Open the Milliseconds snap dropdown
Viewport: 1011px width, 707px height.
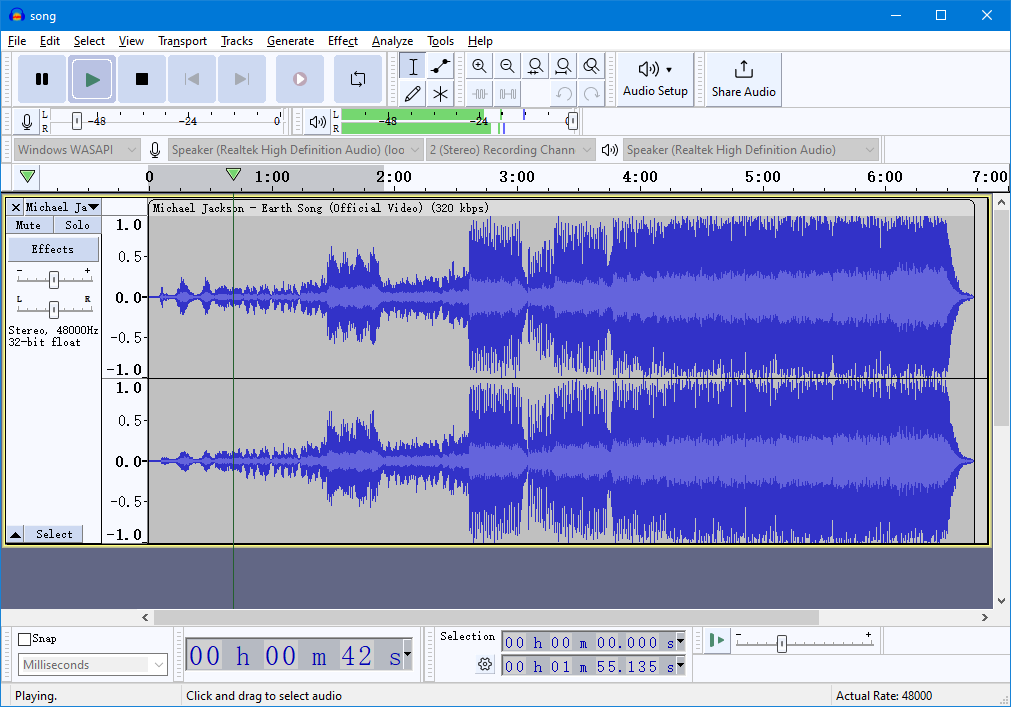pyautogui.click(x=93, y=664)
